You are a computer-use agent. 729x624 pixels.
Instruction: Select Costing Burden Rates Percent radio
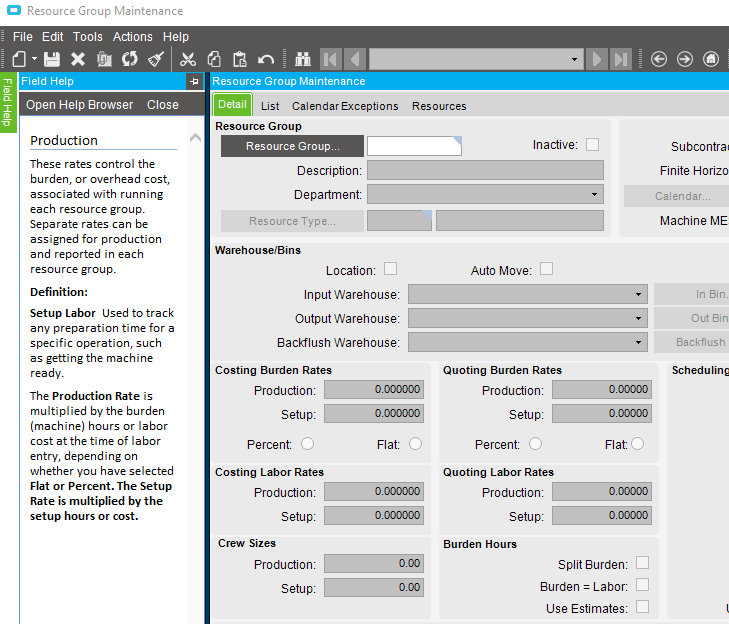(307, 444)
